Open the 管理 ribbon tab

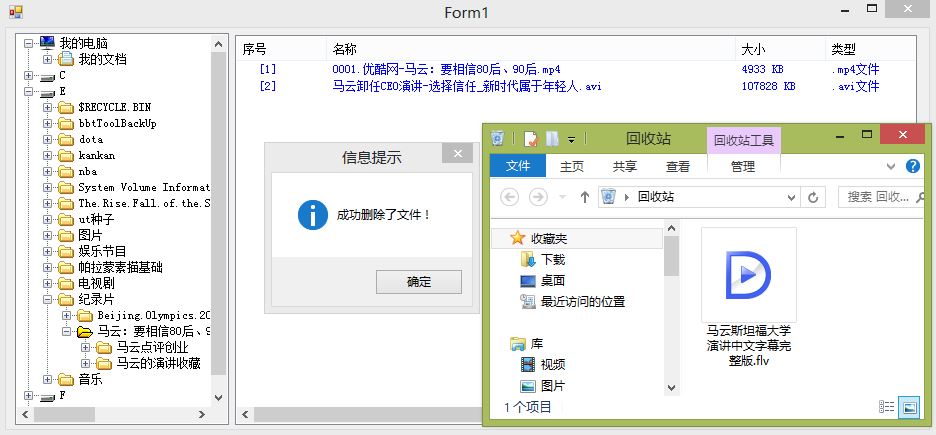743,166
